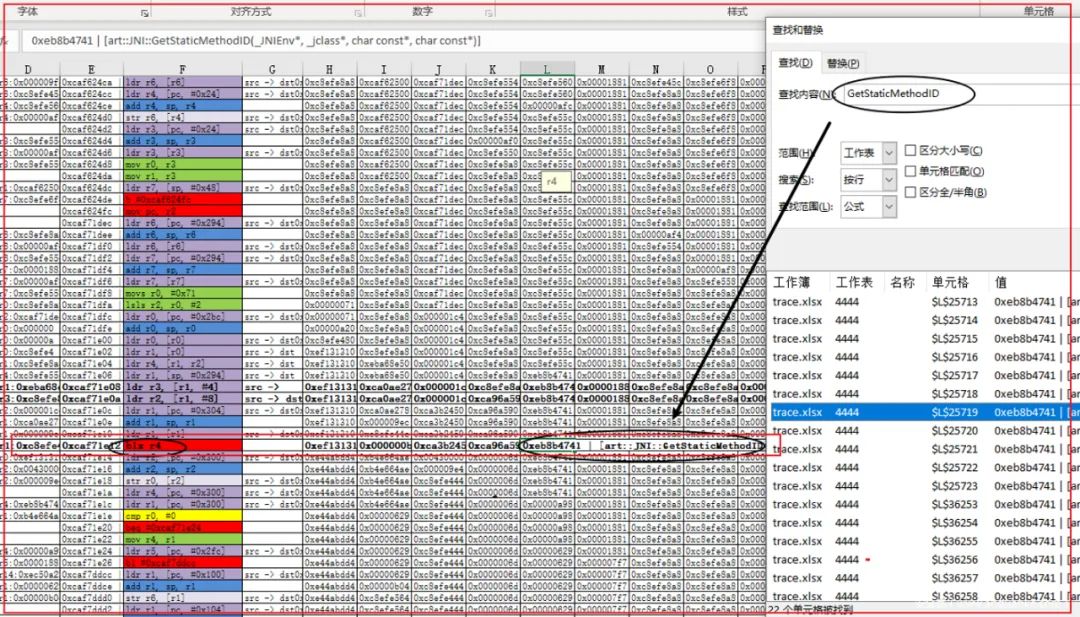The height and width of the screenshot is (617, 1080).
Task: Select highlighted search result $L$25719
Action: click(924, 412)
